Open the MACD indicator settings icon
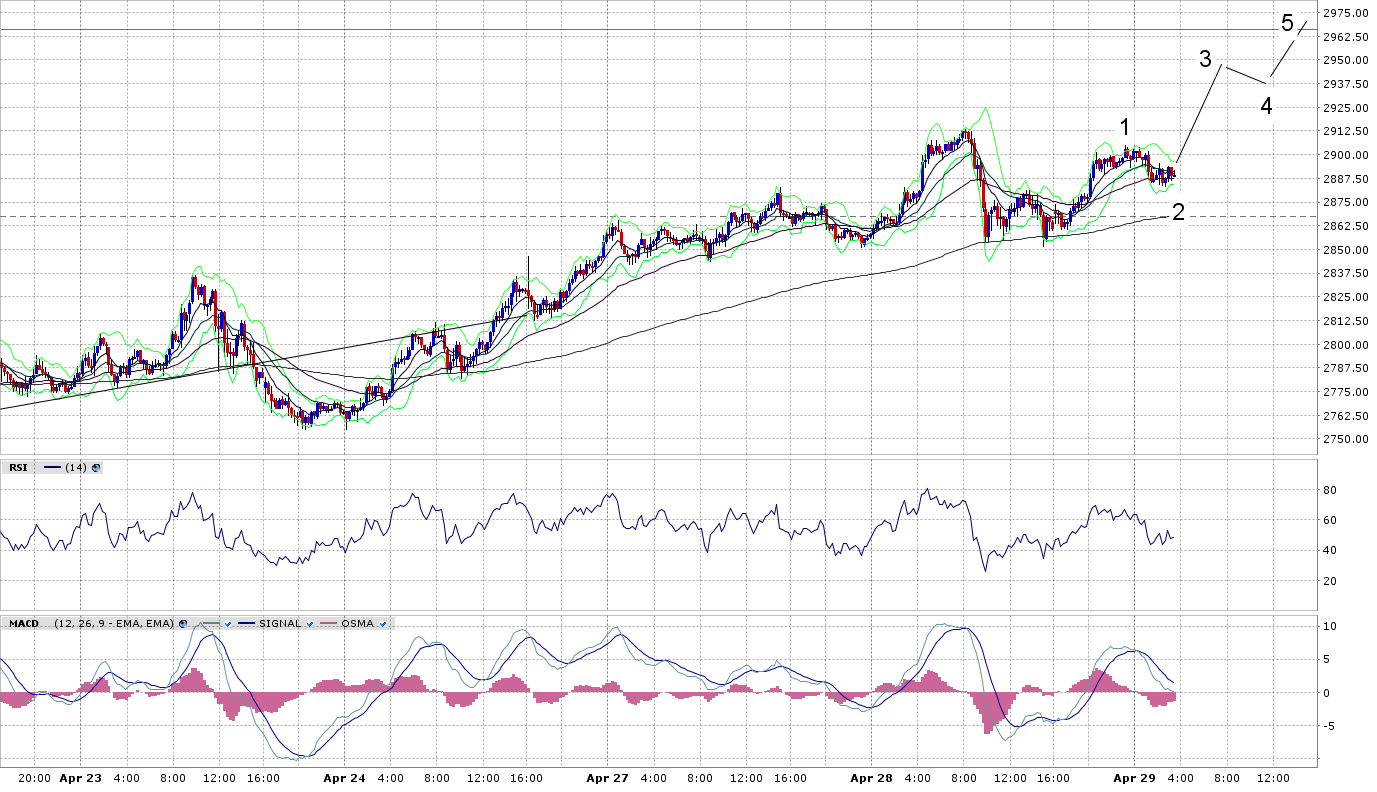 [182, 624]
